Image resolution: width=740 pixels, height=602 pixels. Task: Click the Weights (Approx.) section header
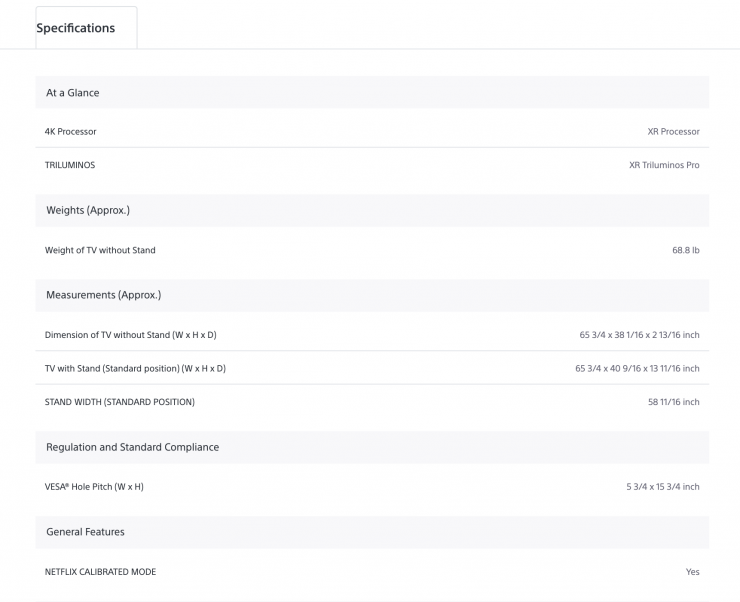[x=88, y=210]
